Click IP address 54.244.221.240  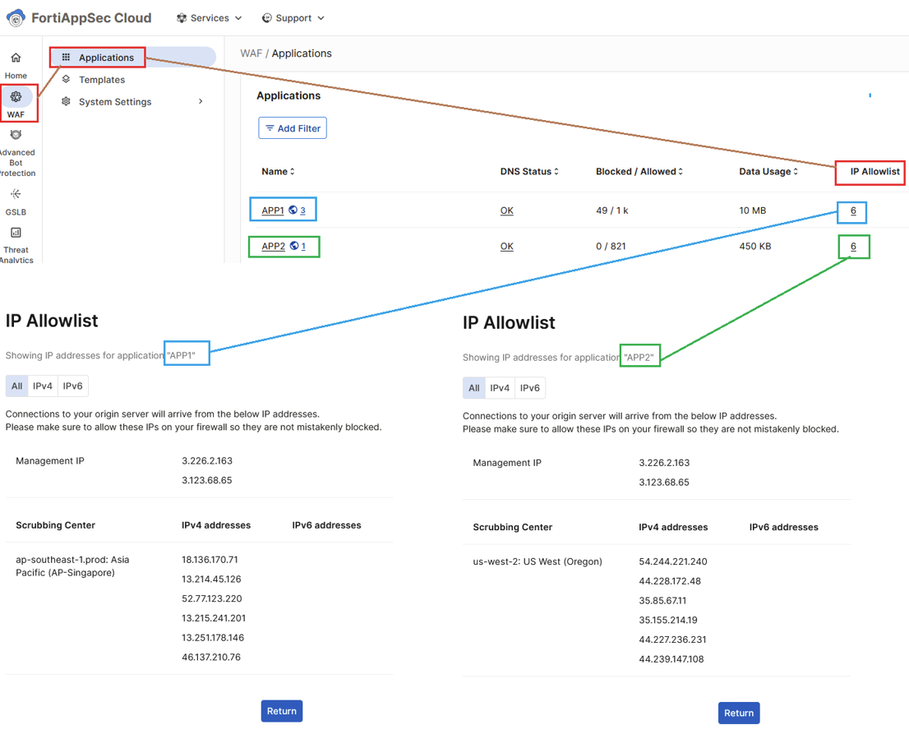tap(672, 561)
